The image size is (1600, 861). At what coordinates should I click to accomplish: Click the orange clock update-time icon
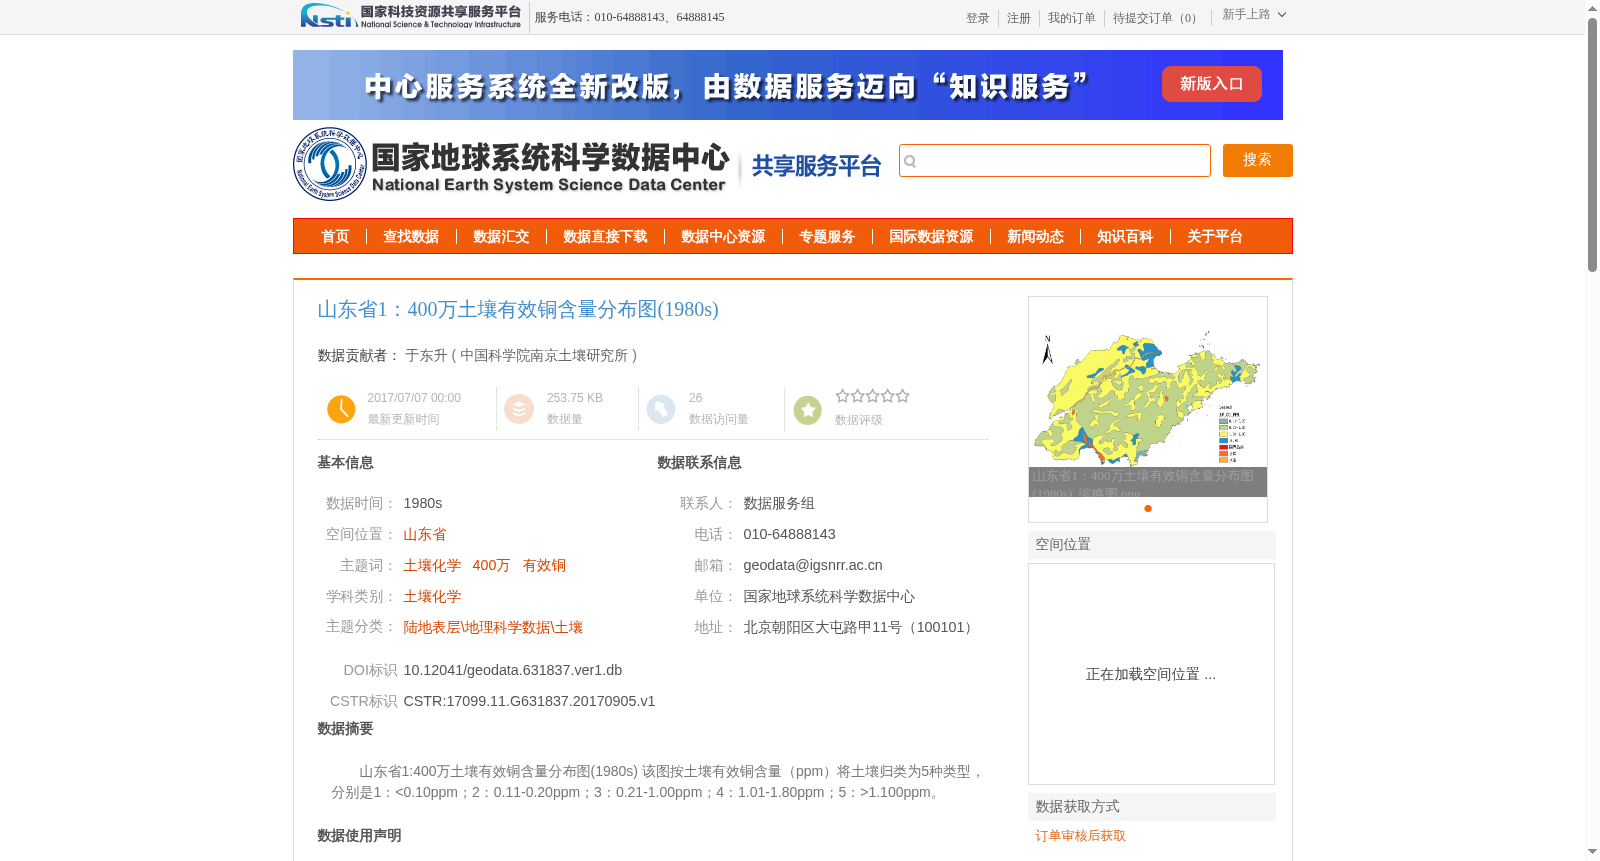[341, 409]
